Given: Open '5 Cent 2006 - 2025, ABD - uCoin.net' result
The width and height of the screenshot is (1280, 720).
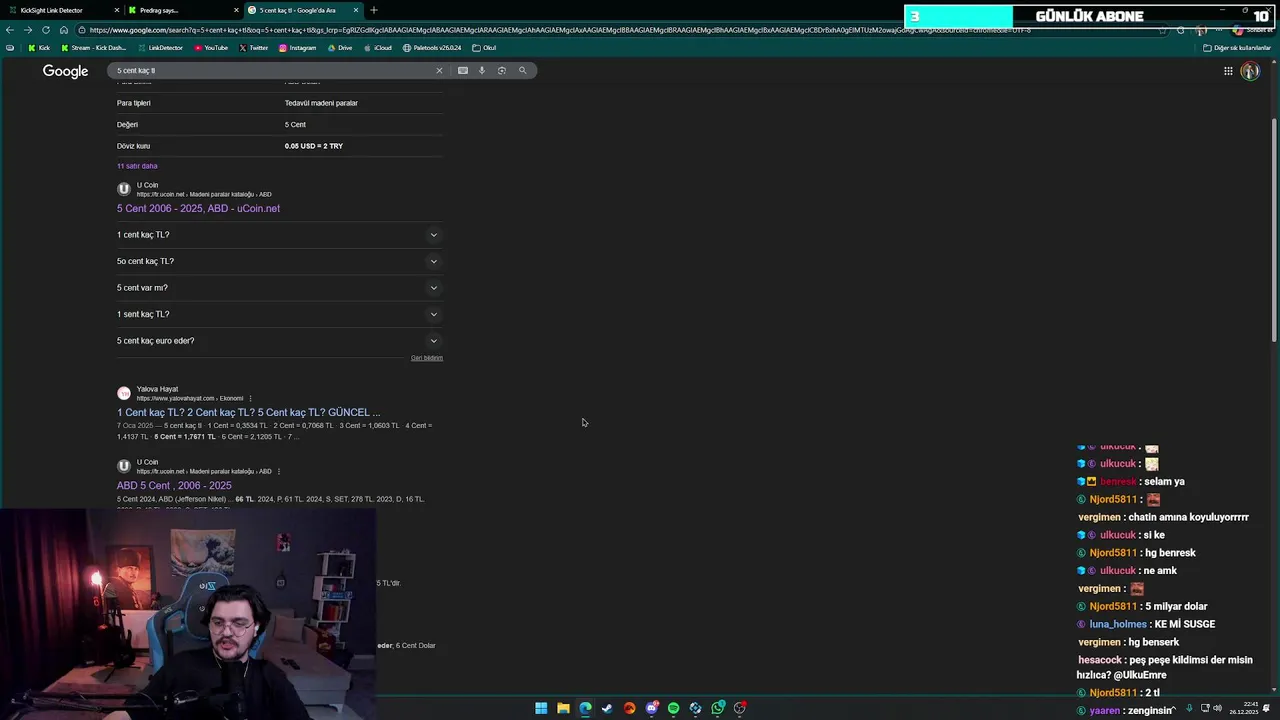Looking at the screenshot, I should click(198, 209).
